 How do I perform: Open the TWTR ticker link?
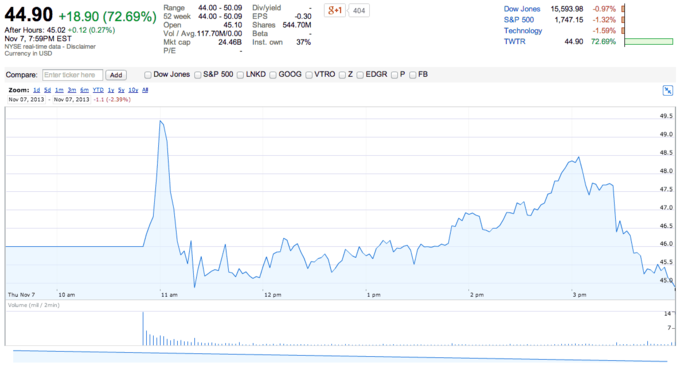[x=514, y=41]
